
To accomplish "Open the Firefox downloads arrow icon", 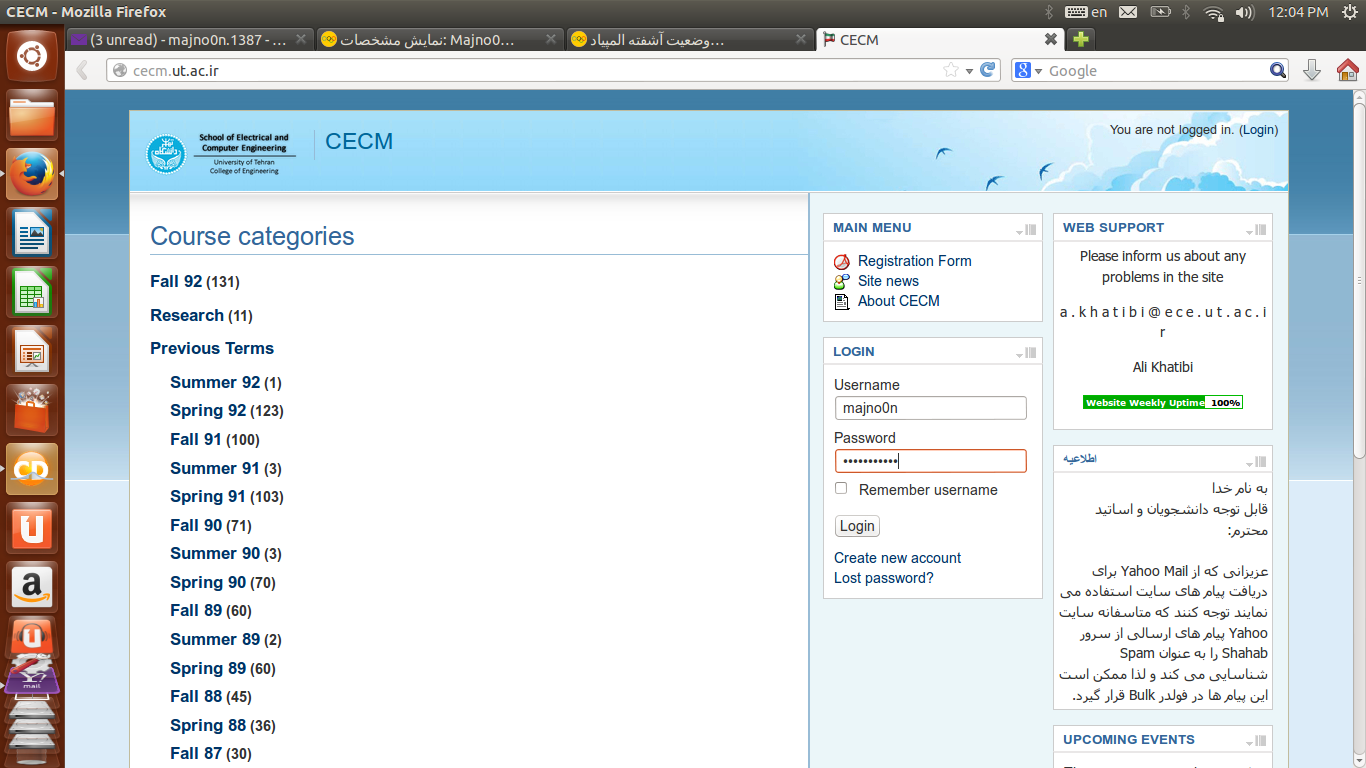I will point(1312,70).
